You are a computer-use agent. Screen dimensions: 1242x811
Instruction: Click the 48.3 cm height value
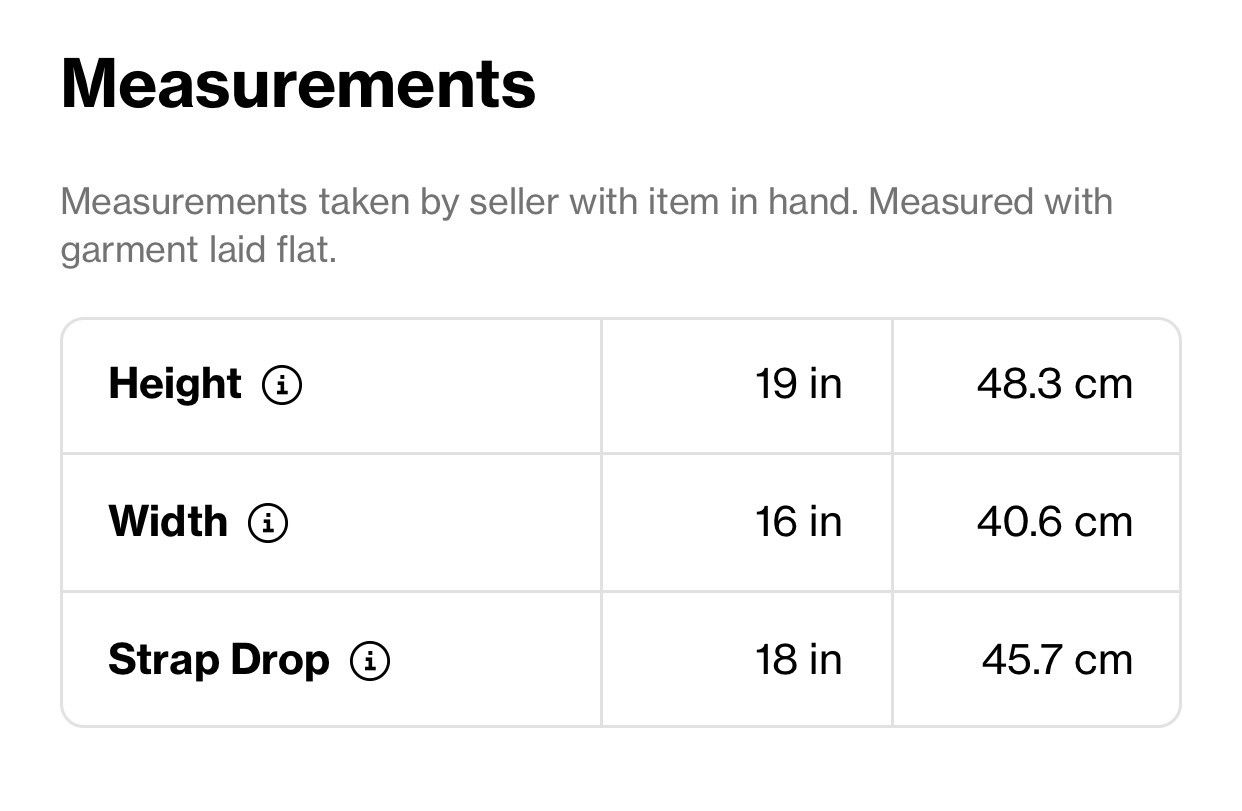point(1055,384)
